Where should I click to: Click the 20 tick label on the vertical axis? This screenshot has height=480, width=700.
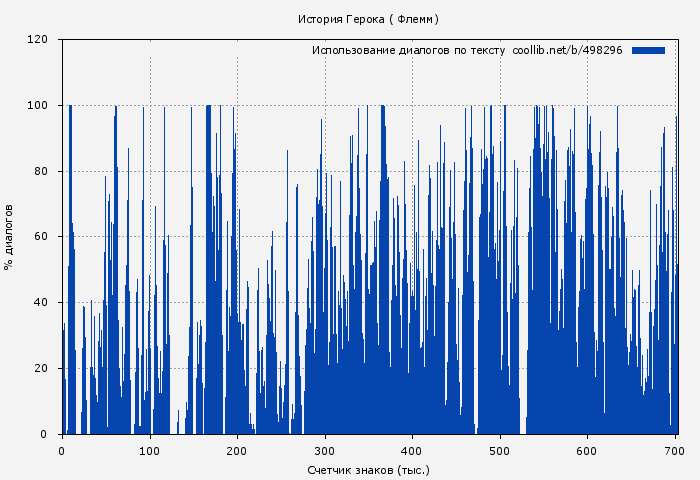pyautogui.click(x=41, y=368)
